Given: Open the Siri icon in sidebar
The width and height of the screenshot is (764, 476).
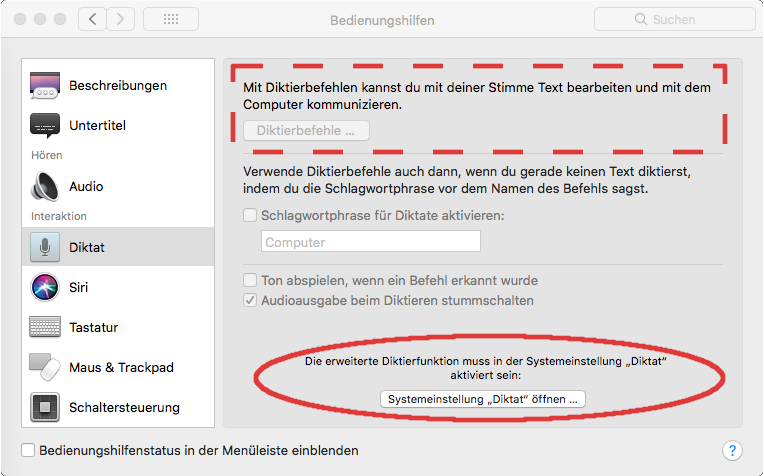Looking at the screenshot, I should (45, 287).
